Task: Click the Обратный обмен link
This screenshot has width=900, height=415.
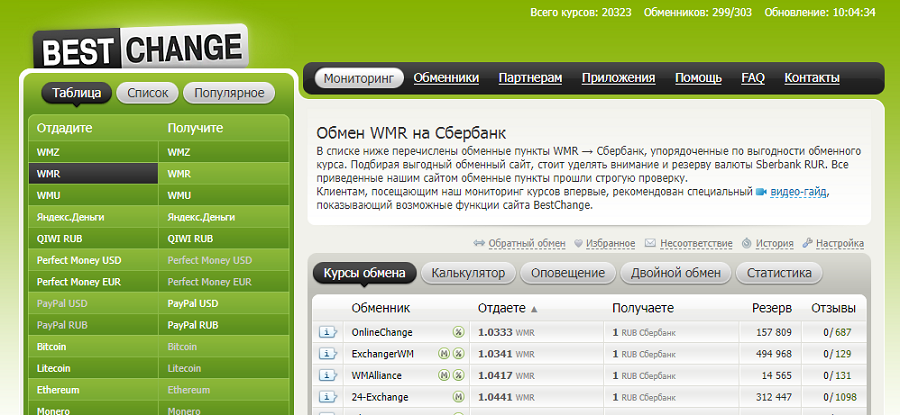Action: click(x=527, y=243)
